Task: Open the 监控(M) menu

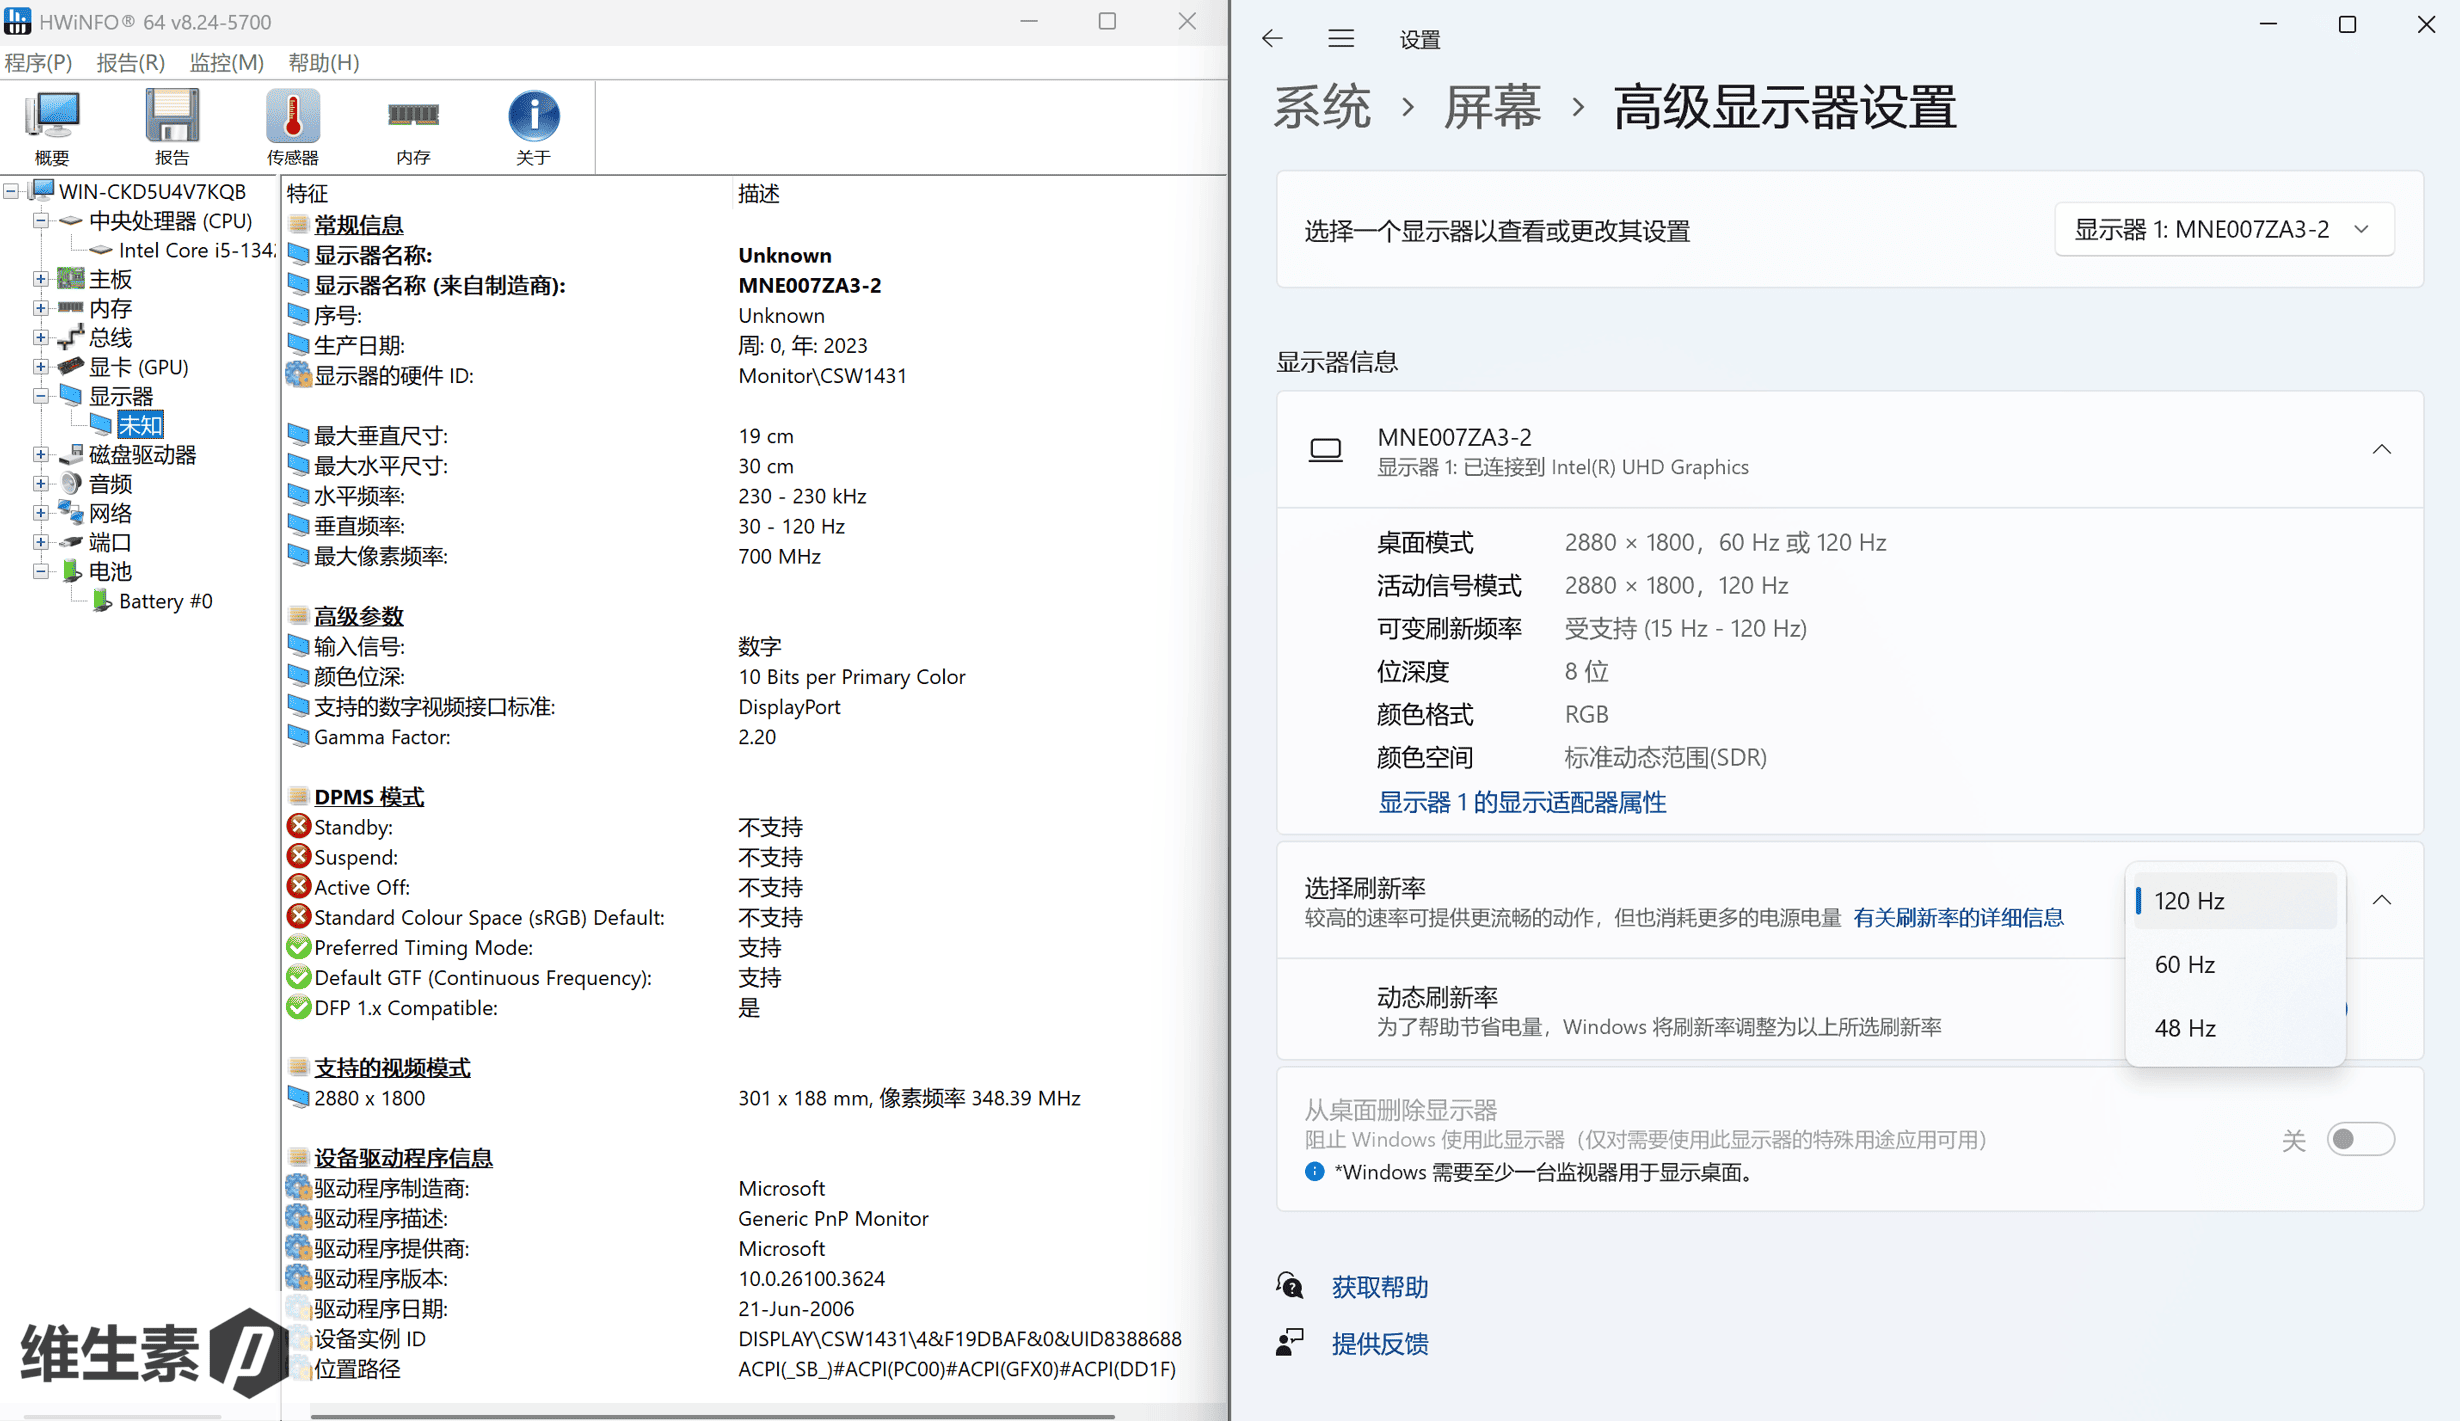Action: (x=226, y=62)
